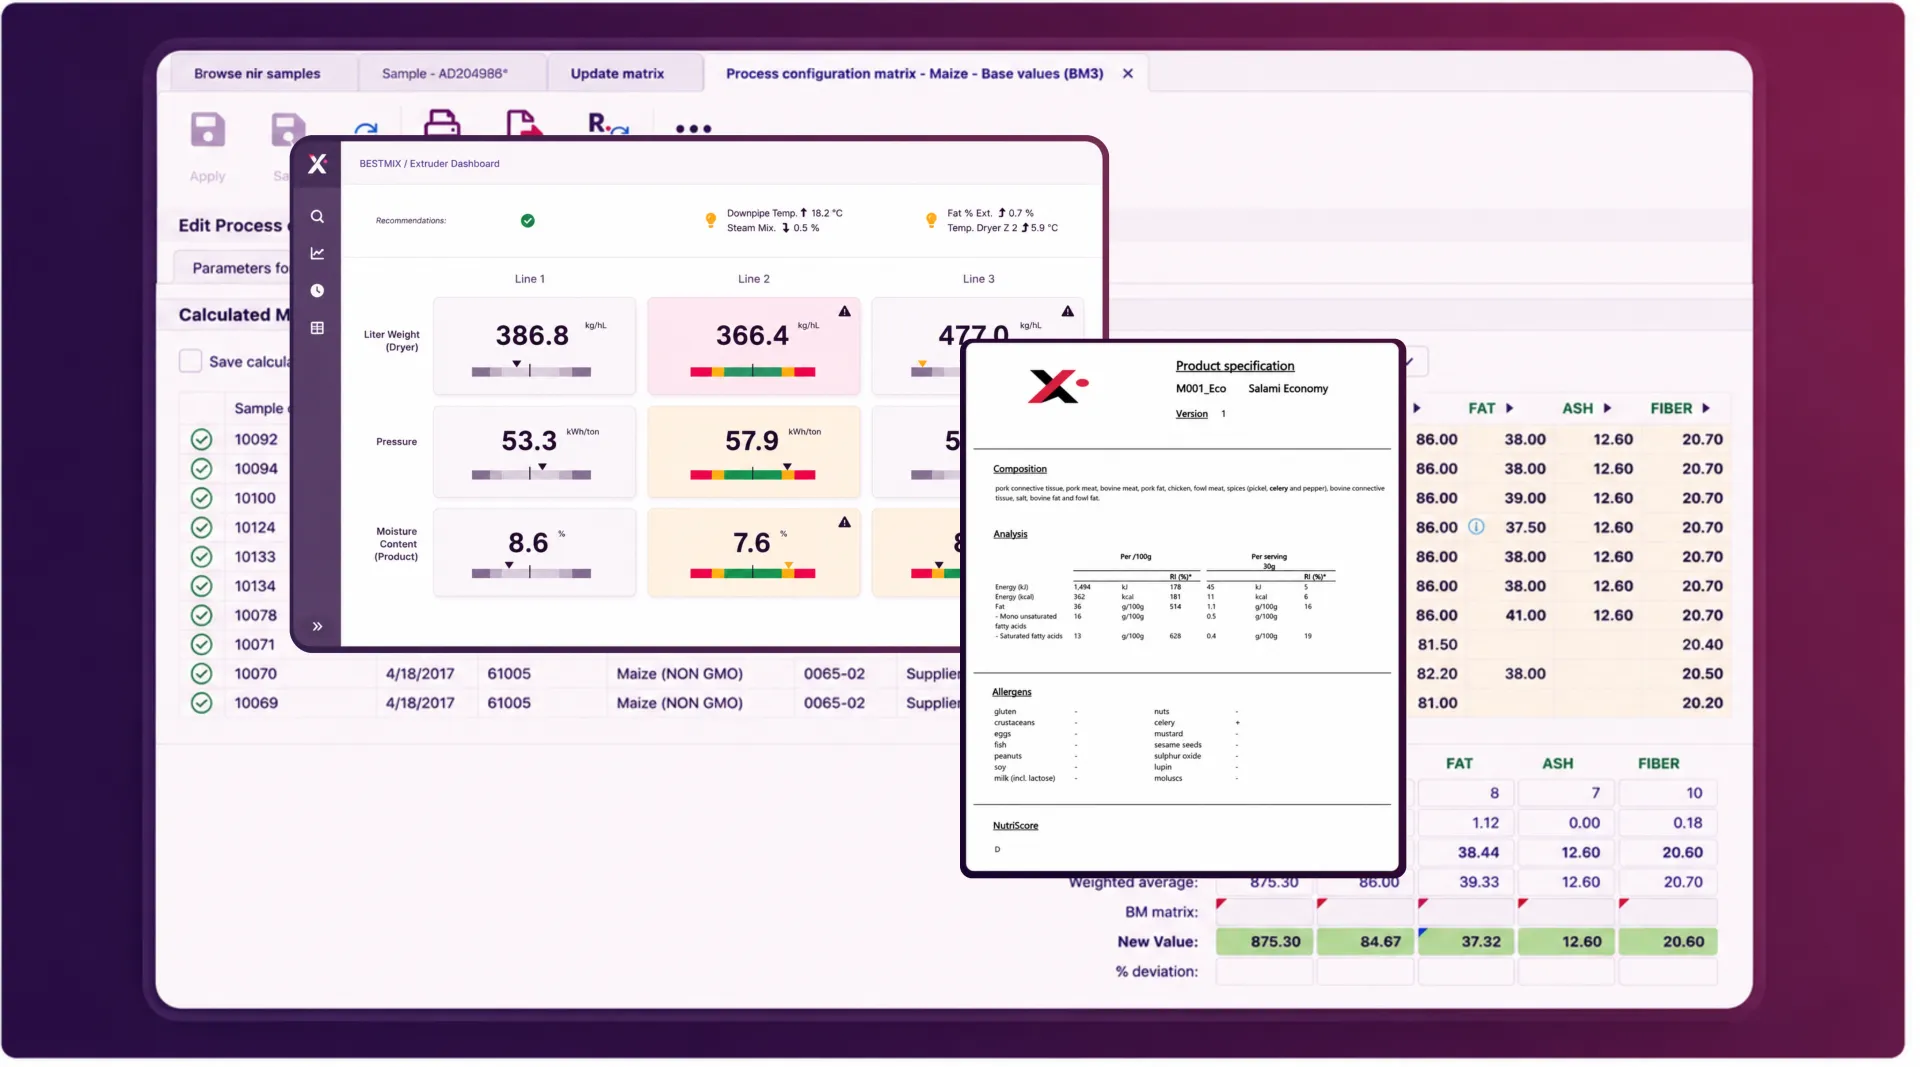Close the Process configuration matrix tab
Screen dimensions: 1920x1067
click(1128, 74)
